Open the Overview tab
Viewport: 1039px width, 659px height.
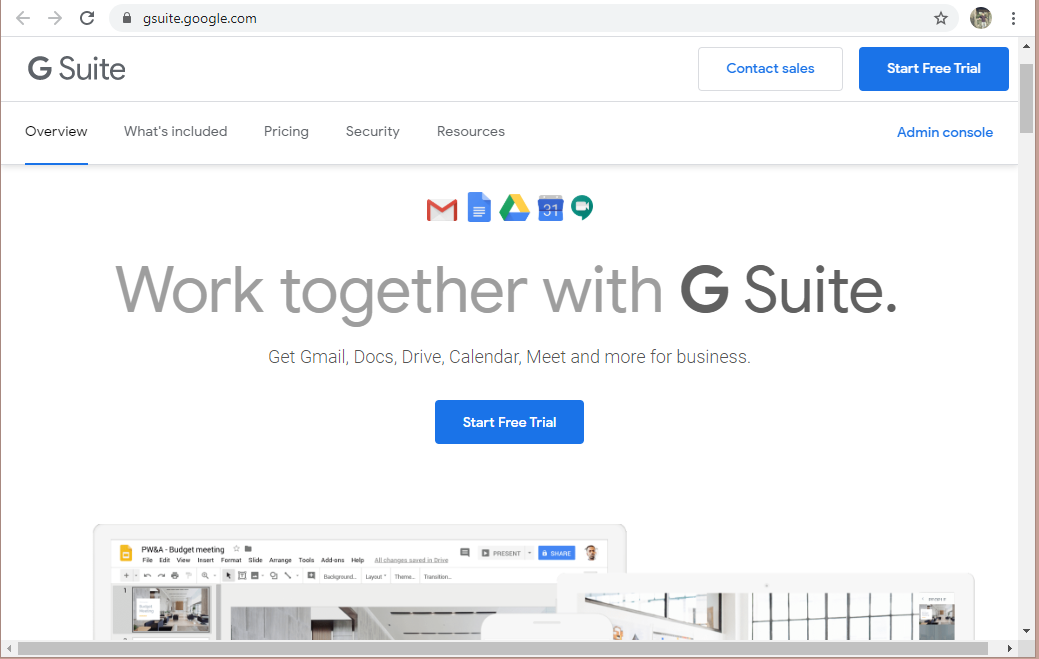pyautogui.click(x=56, y=131)
